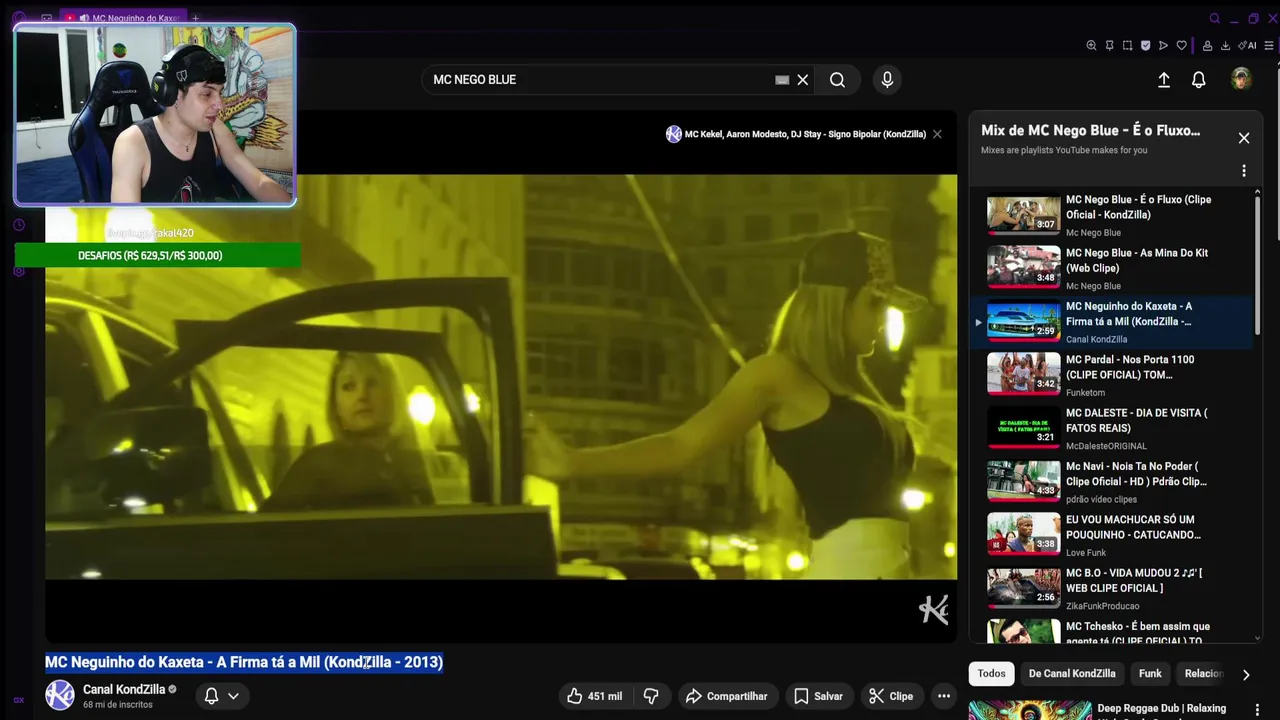Click the YouTube upload/create icon

[1164, 80]
